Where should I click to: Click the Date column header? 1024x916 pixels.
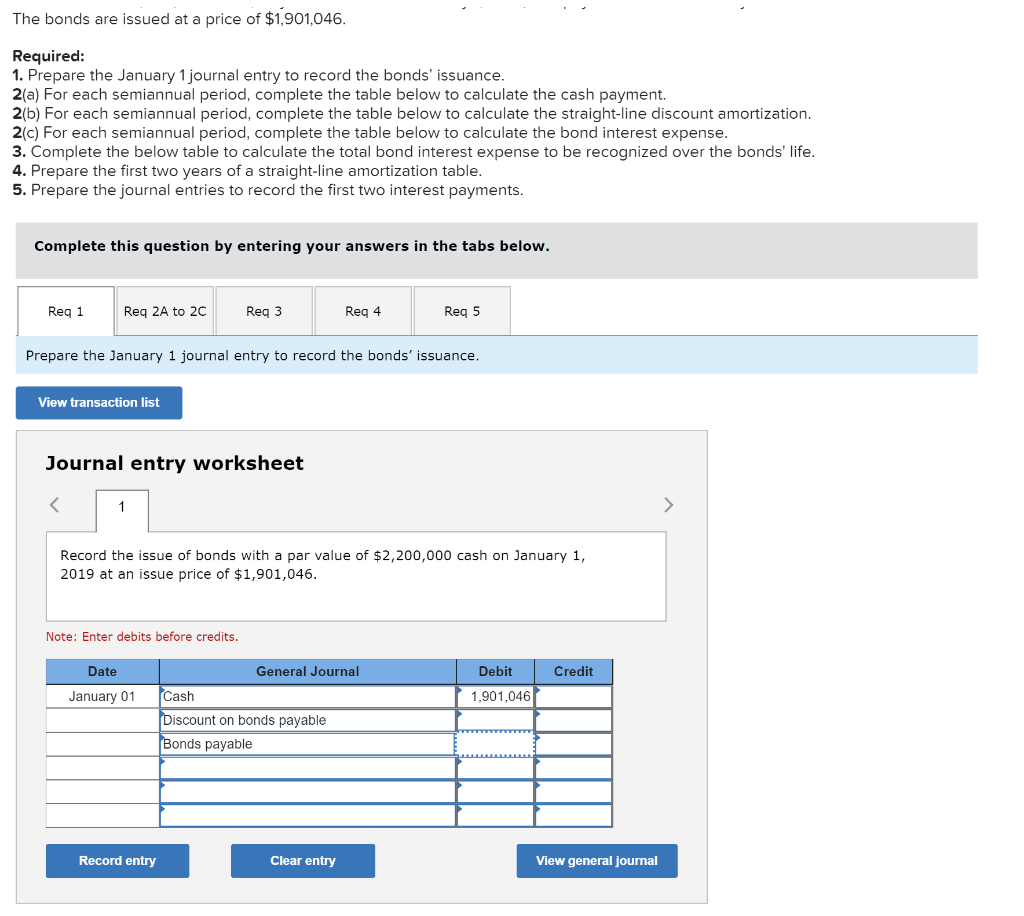coord(103,672)
